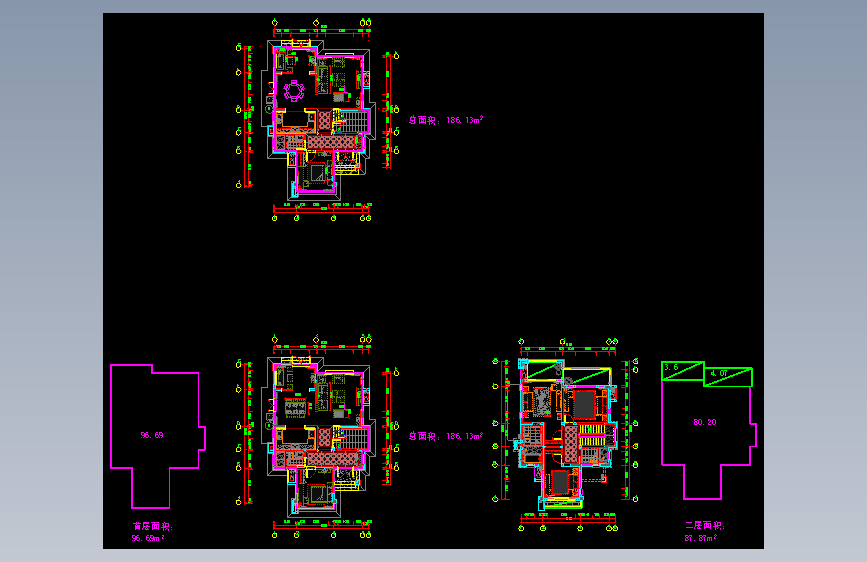
Task: Click the green box labeled 4.07
Action: pyautogui.click(x=728, y=377)
